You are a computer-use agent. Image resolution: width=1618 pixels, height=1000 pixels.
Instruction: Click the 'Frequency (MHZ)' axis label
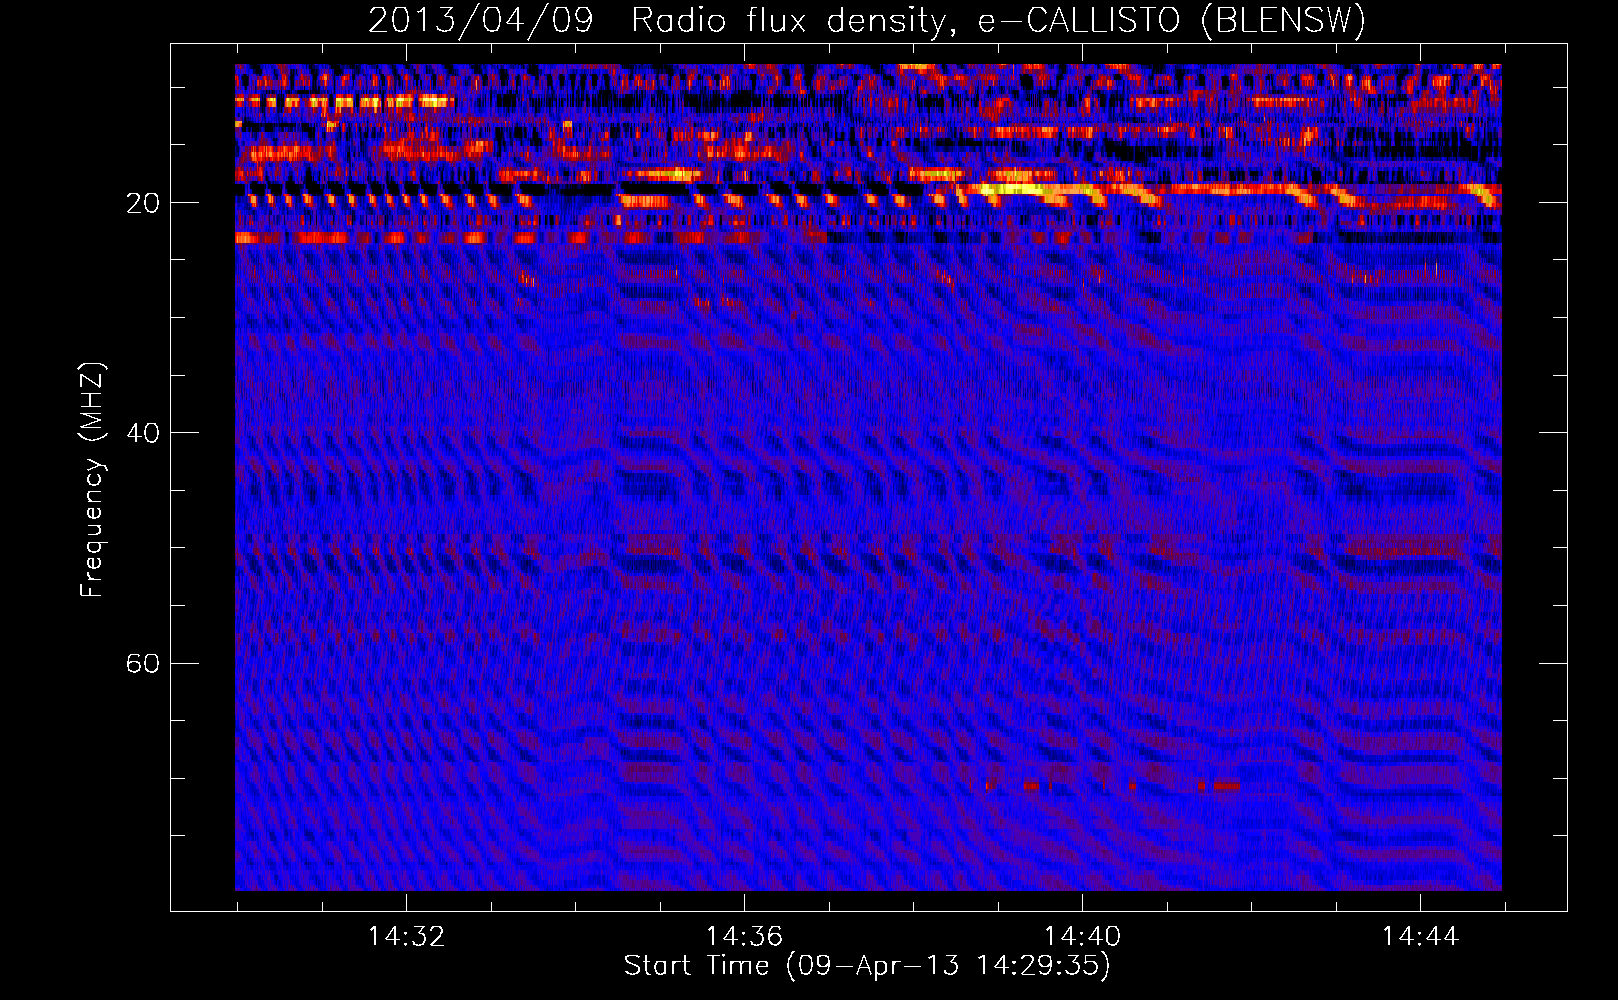92,479
